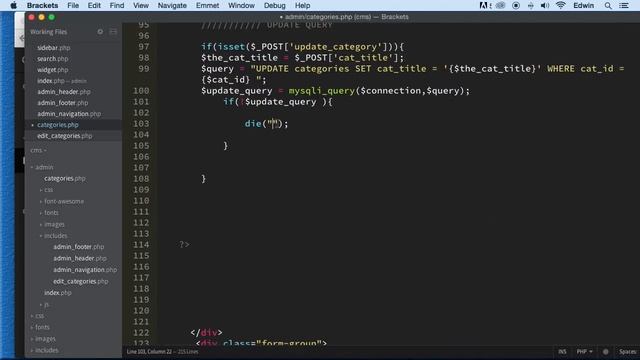Open the Edit menu
The height and width of the screenshot is (360, 640).
[x=94, y=5]
